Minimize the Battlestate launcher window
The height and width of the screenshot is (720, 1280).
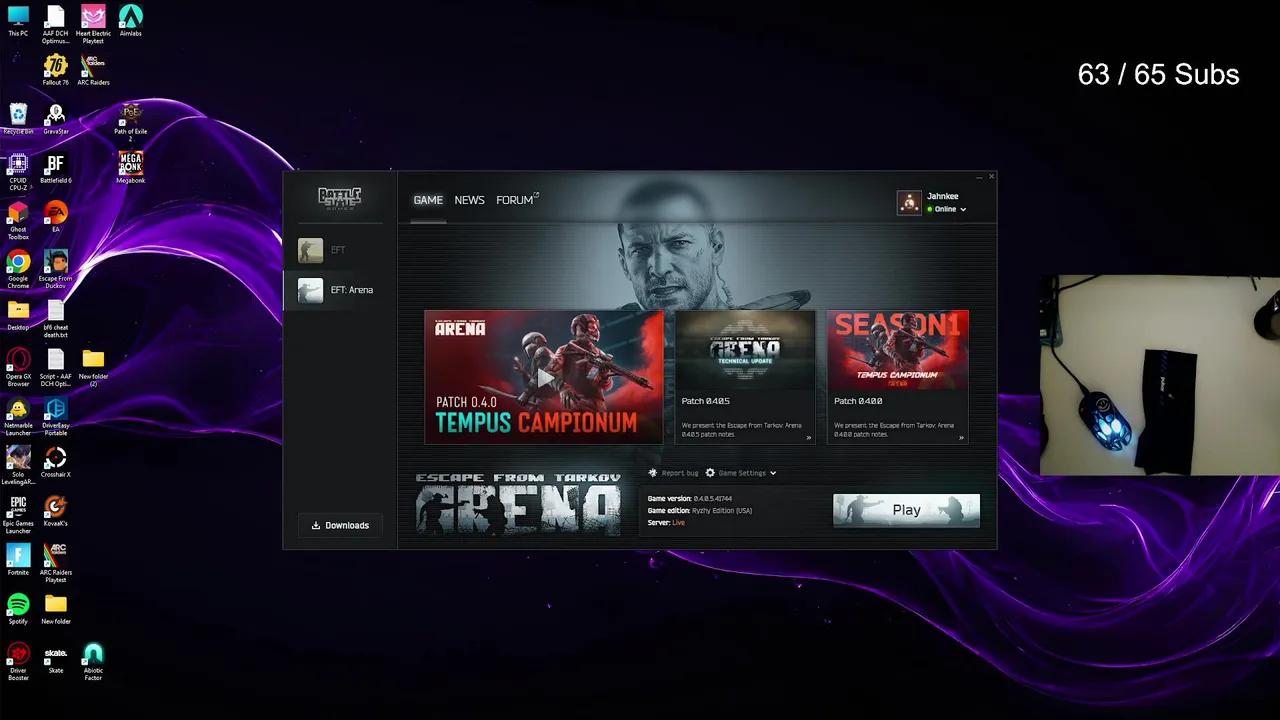point(979,177)
